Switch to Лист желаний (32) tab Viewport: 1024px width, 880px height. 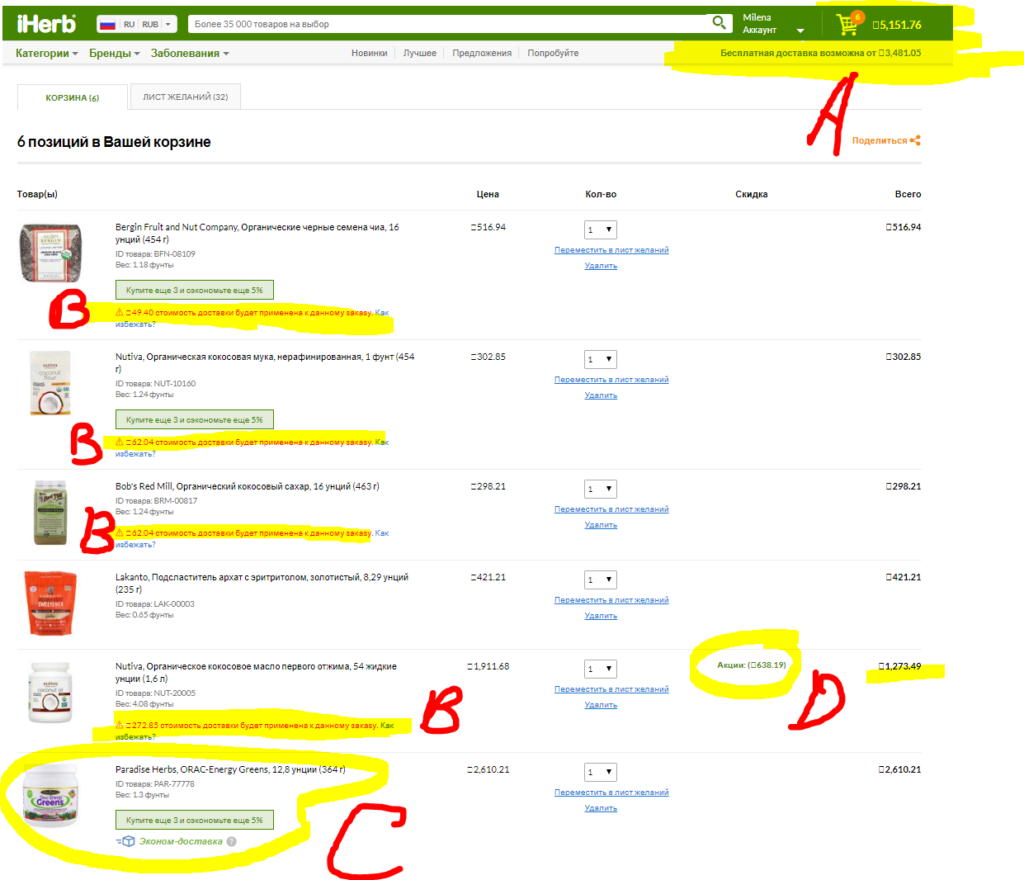[185, 97]
